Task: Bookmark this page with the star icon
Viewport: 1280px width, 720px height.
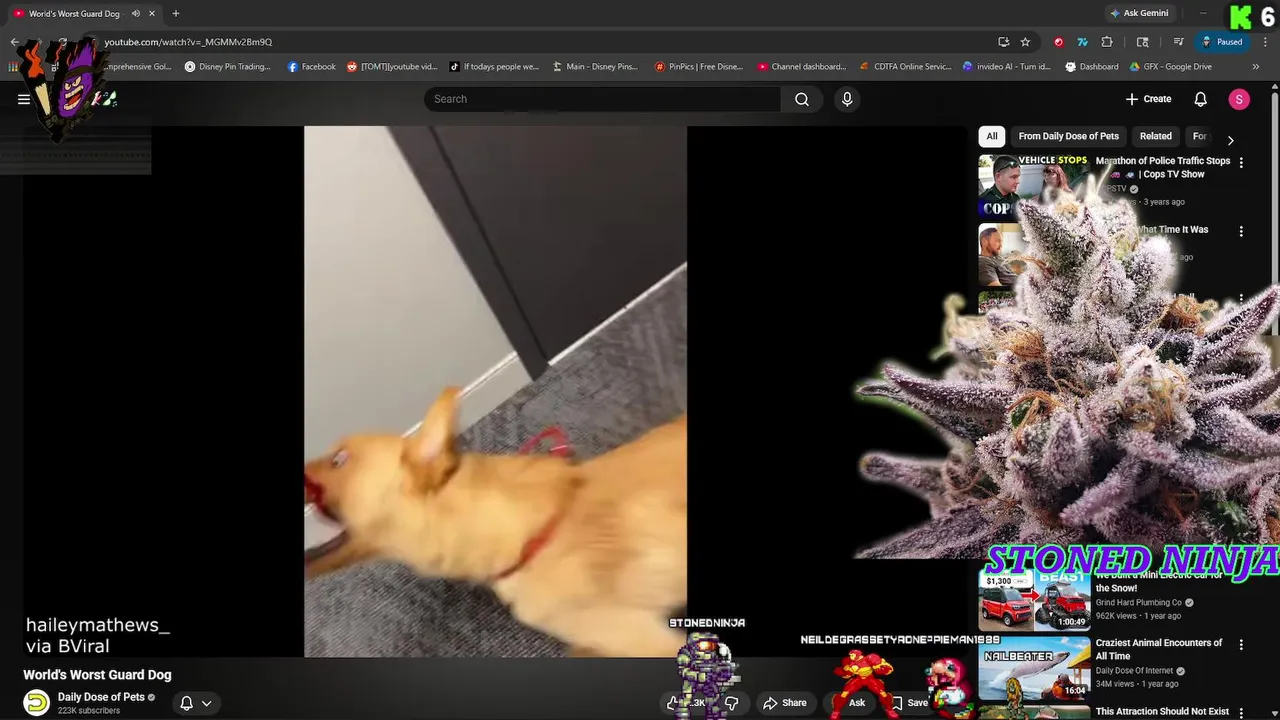Action: tap(1025, 42)
